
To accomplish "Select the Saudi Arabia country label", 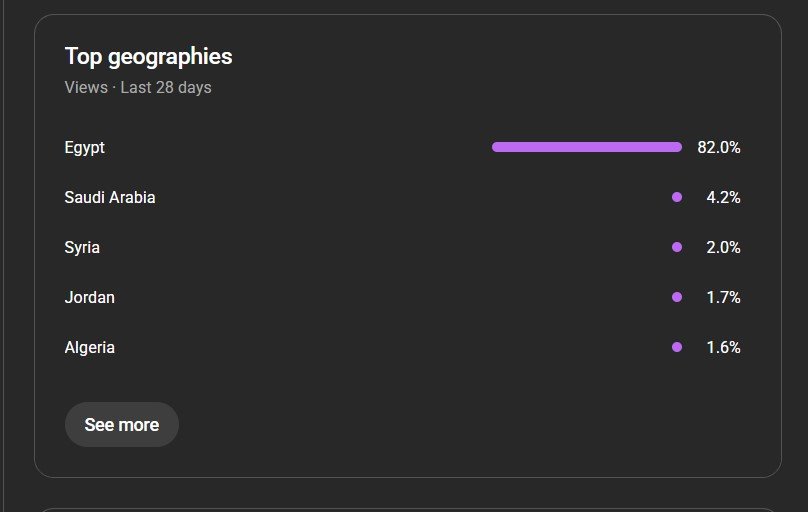I will point(110,197).
